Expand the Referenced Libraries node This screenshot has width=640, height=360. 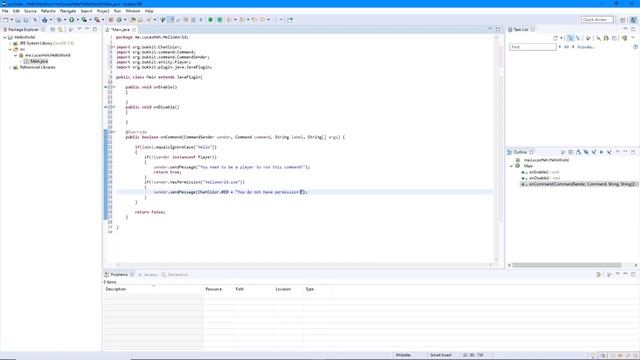[10, 67]
